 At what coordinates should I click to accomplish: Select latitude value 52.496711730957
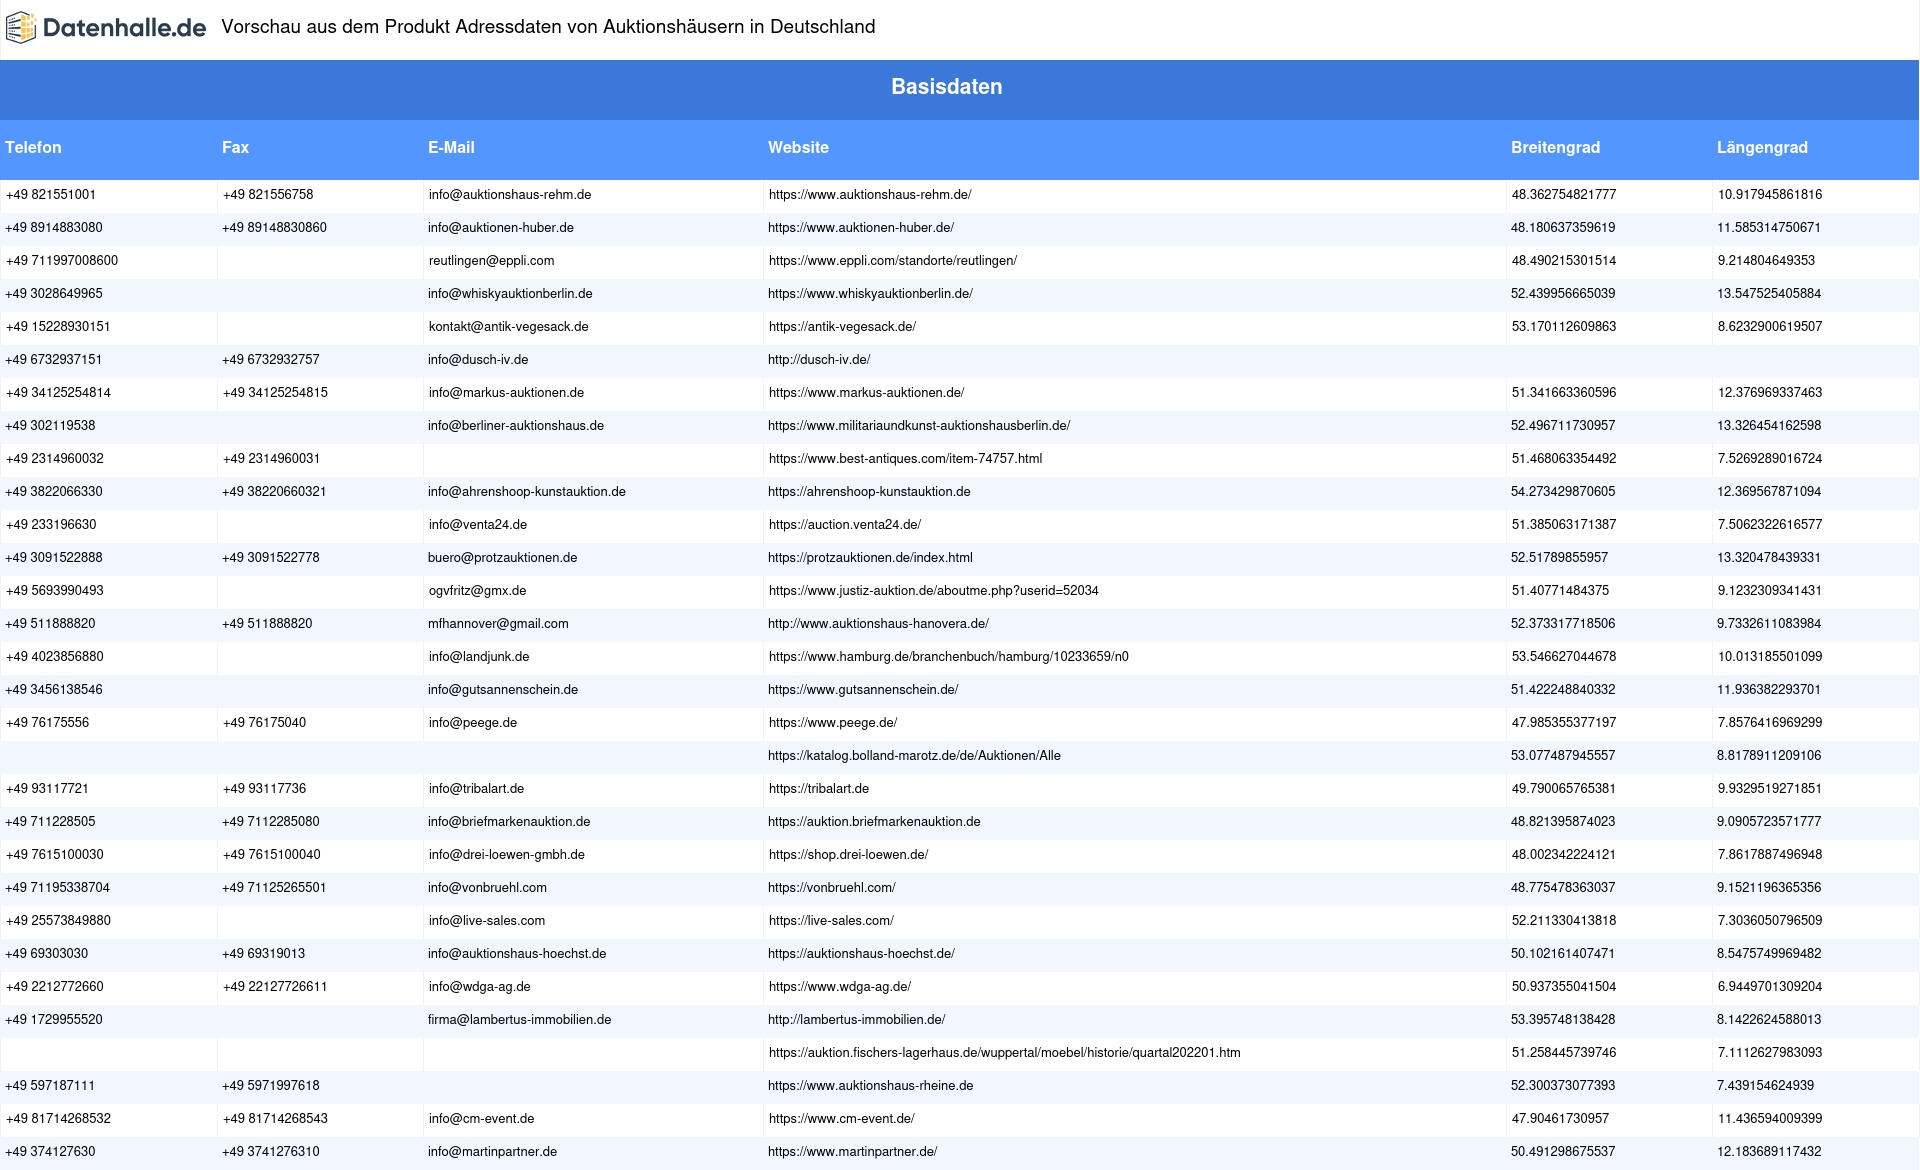1563,426
